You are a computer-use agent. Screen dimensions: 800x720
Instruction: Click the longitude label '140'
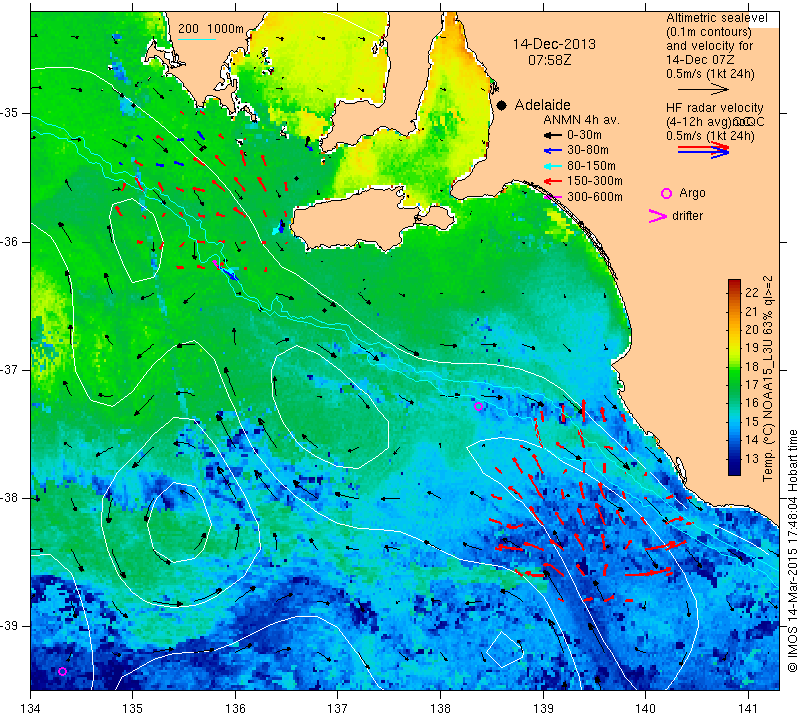tap(645, 709)
